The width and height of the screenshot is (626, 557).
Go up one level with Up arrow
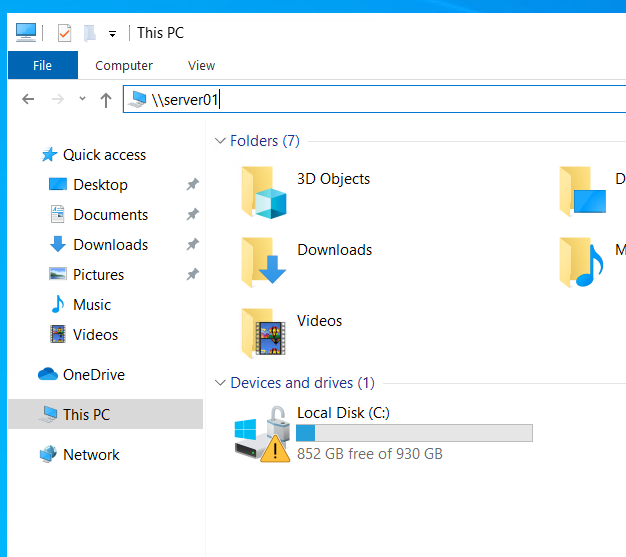106,100
